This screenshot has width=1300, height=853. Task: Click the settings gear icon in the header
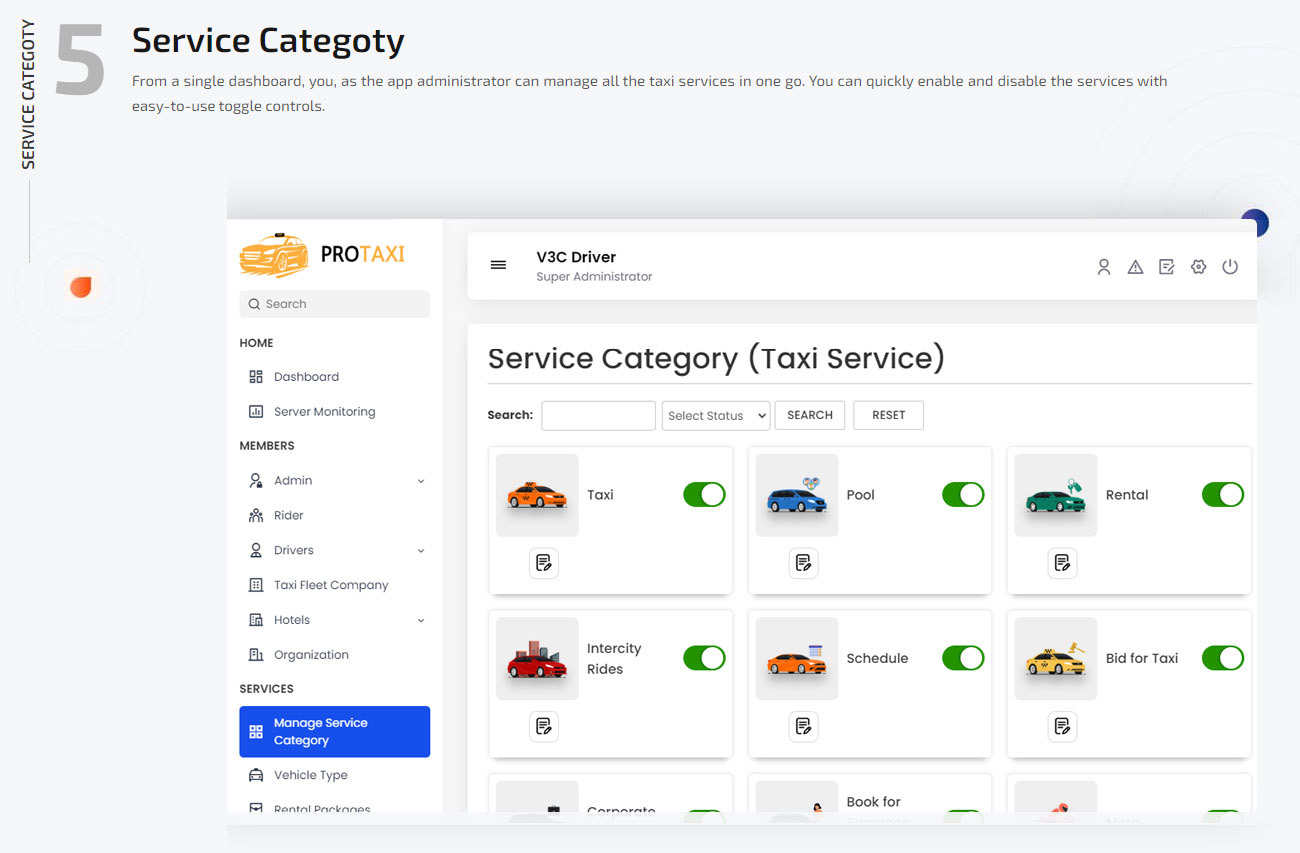pyautogui.click(x=1198, y=266)
